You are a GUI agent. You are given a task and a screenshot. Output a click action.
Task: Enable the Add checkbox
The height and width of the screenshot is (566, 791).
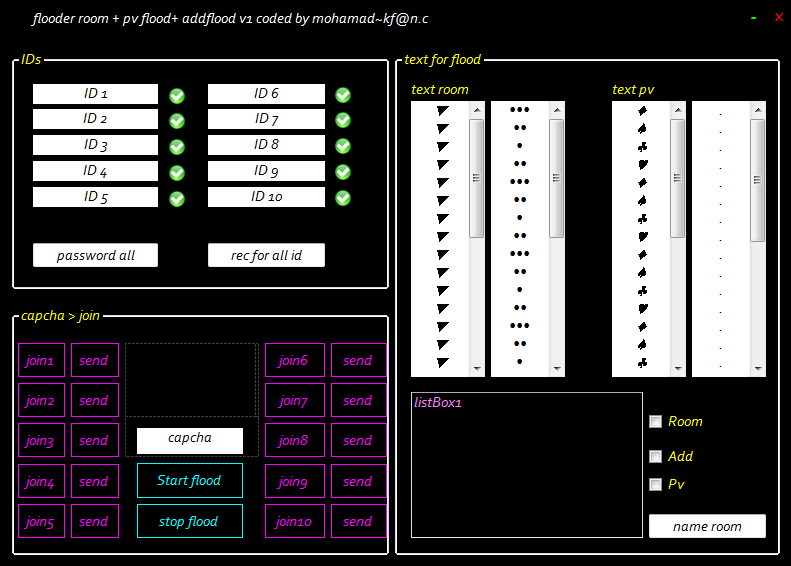pos(655,457)
